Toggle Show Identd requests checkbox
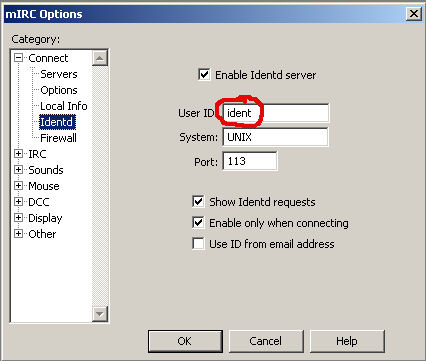426x361 pixels. [x=198, y=202]
